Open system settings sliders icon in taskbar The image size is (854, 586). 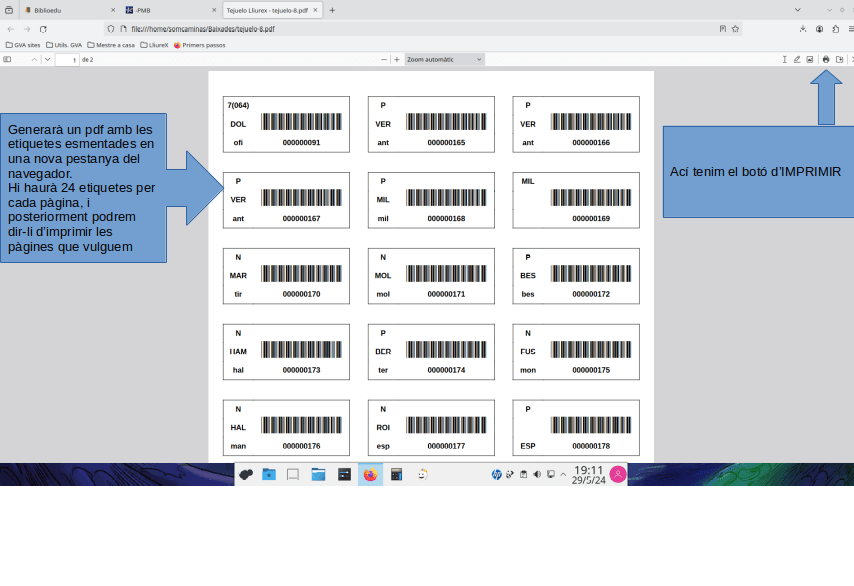[x=344, y=474]
